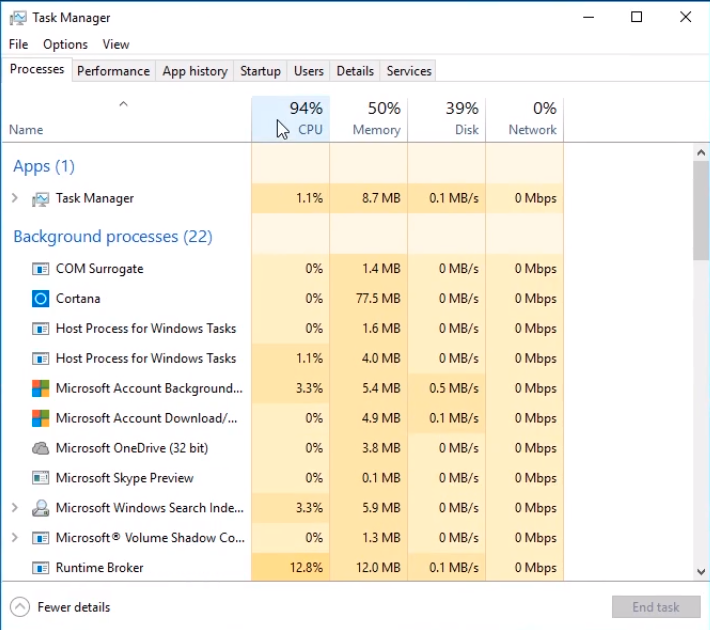
Task: Click the Task Manager app row icon
Action: pyautogui.click(x=40, y=198)
